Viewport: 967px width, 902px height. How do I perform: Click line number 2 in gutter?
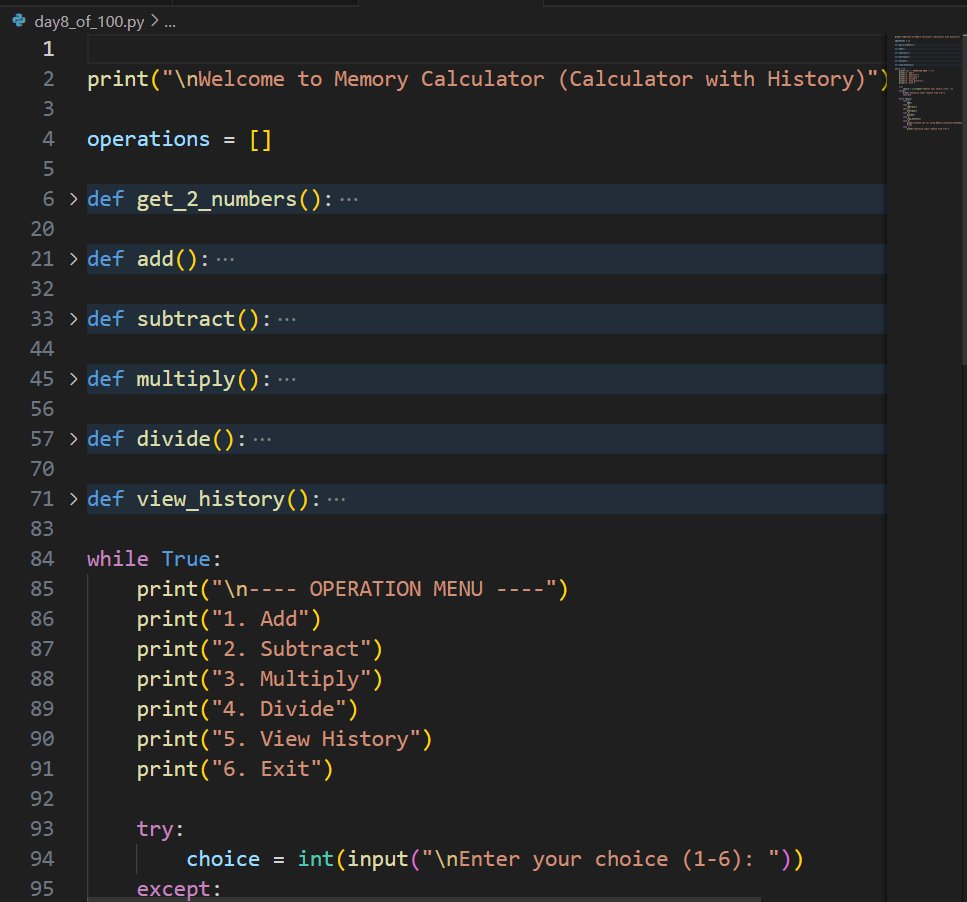[48, 79]
